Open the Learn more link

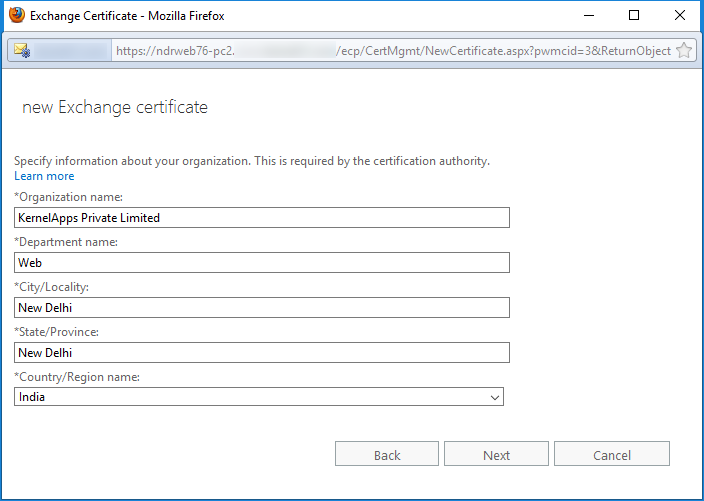point(44,176)
